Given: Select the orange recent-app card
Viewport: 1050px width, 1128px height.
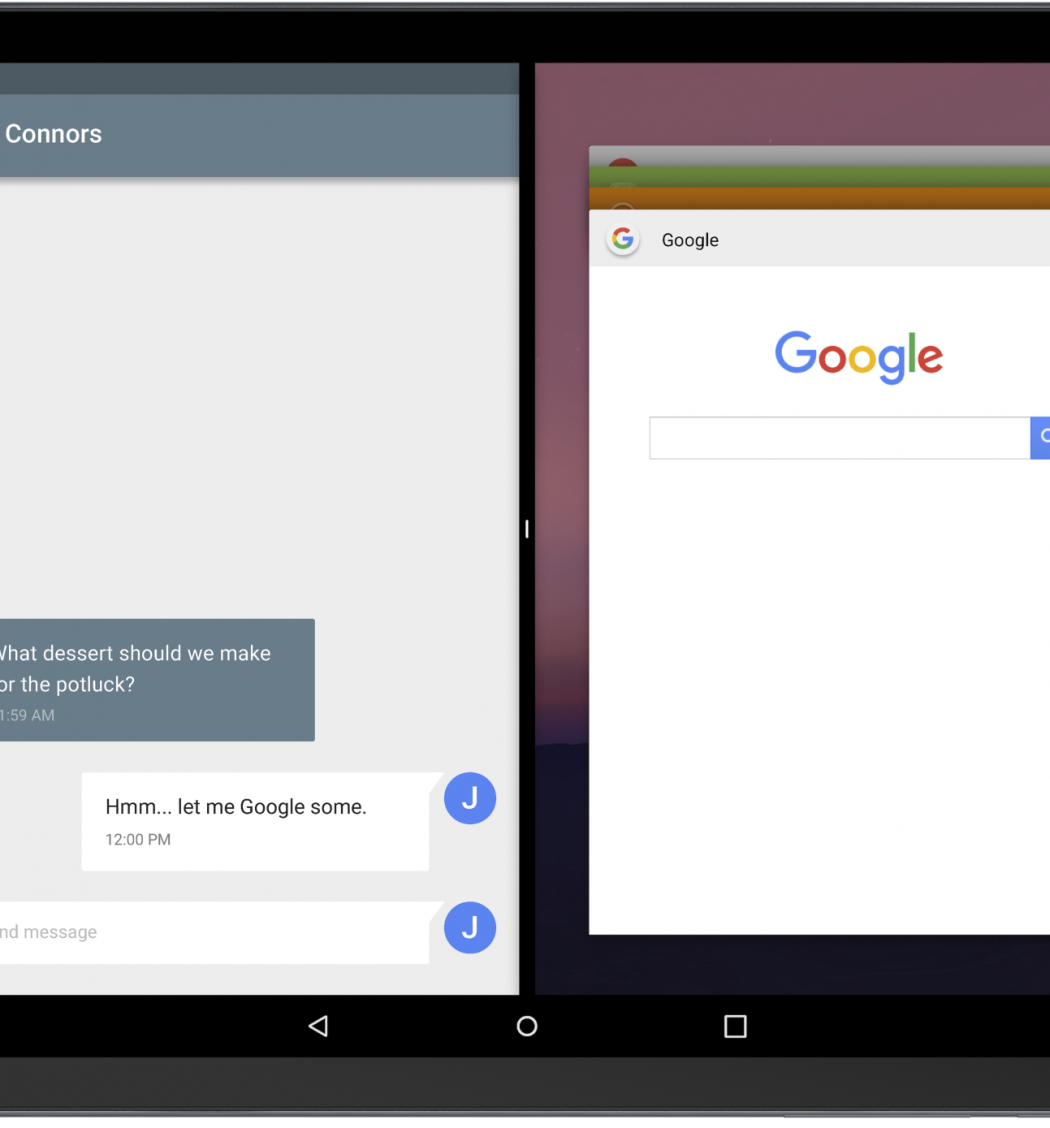Looking at the screenshot, I should 820,198.
